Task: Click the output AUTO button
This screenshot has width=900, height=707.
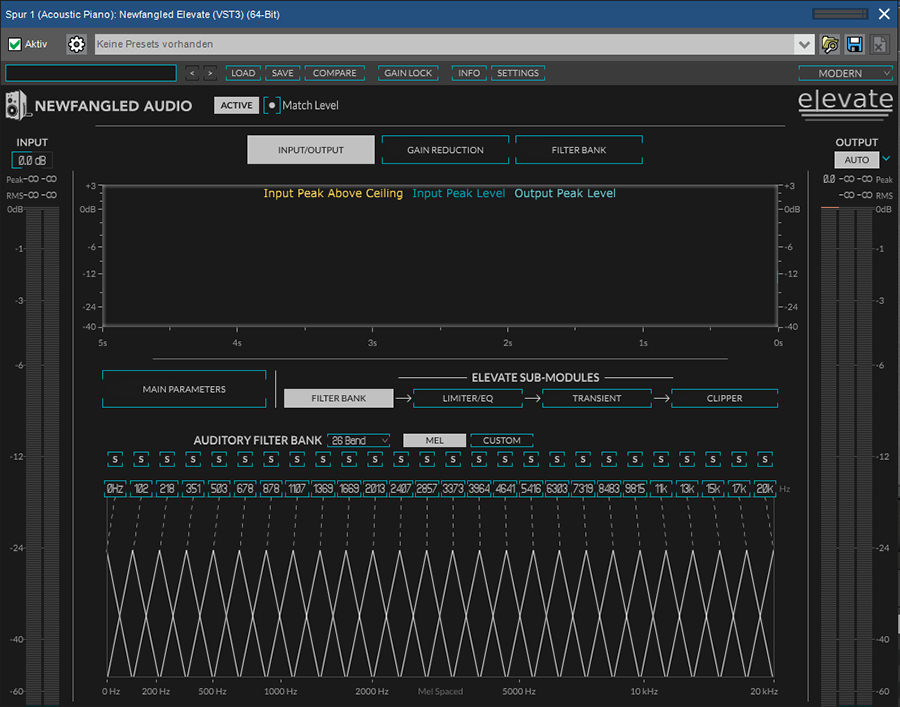Action: pos(856,160)
